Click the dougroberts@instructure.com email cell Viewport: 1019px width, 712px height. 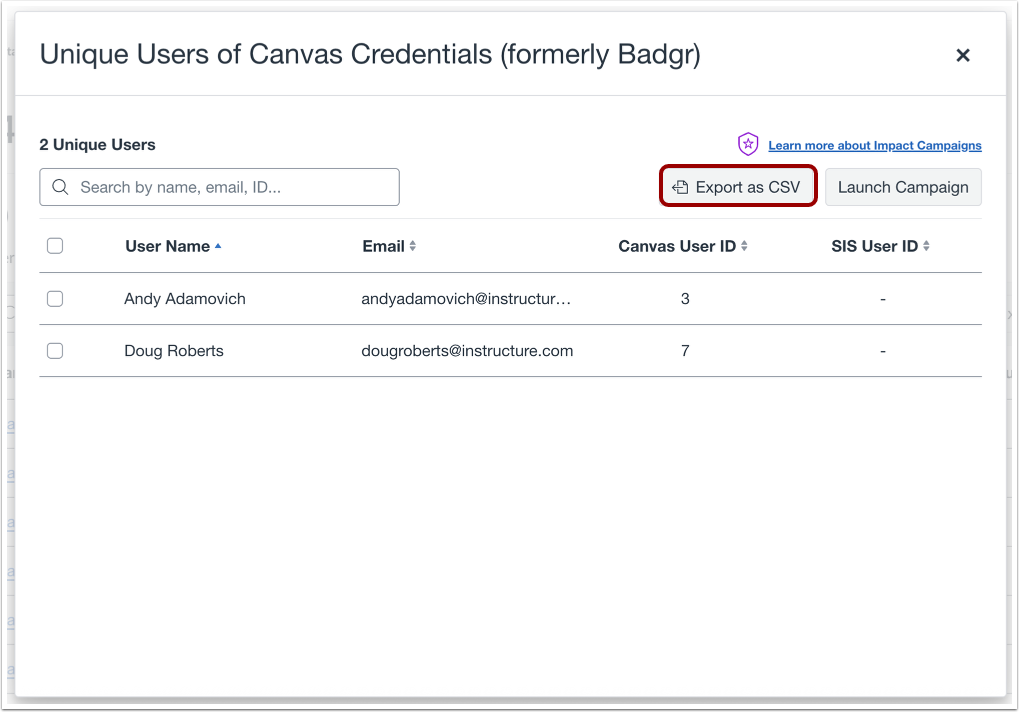467,351
